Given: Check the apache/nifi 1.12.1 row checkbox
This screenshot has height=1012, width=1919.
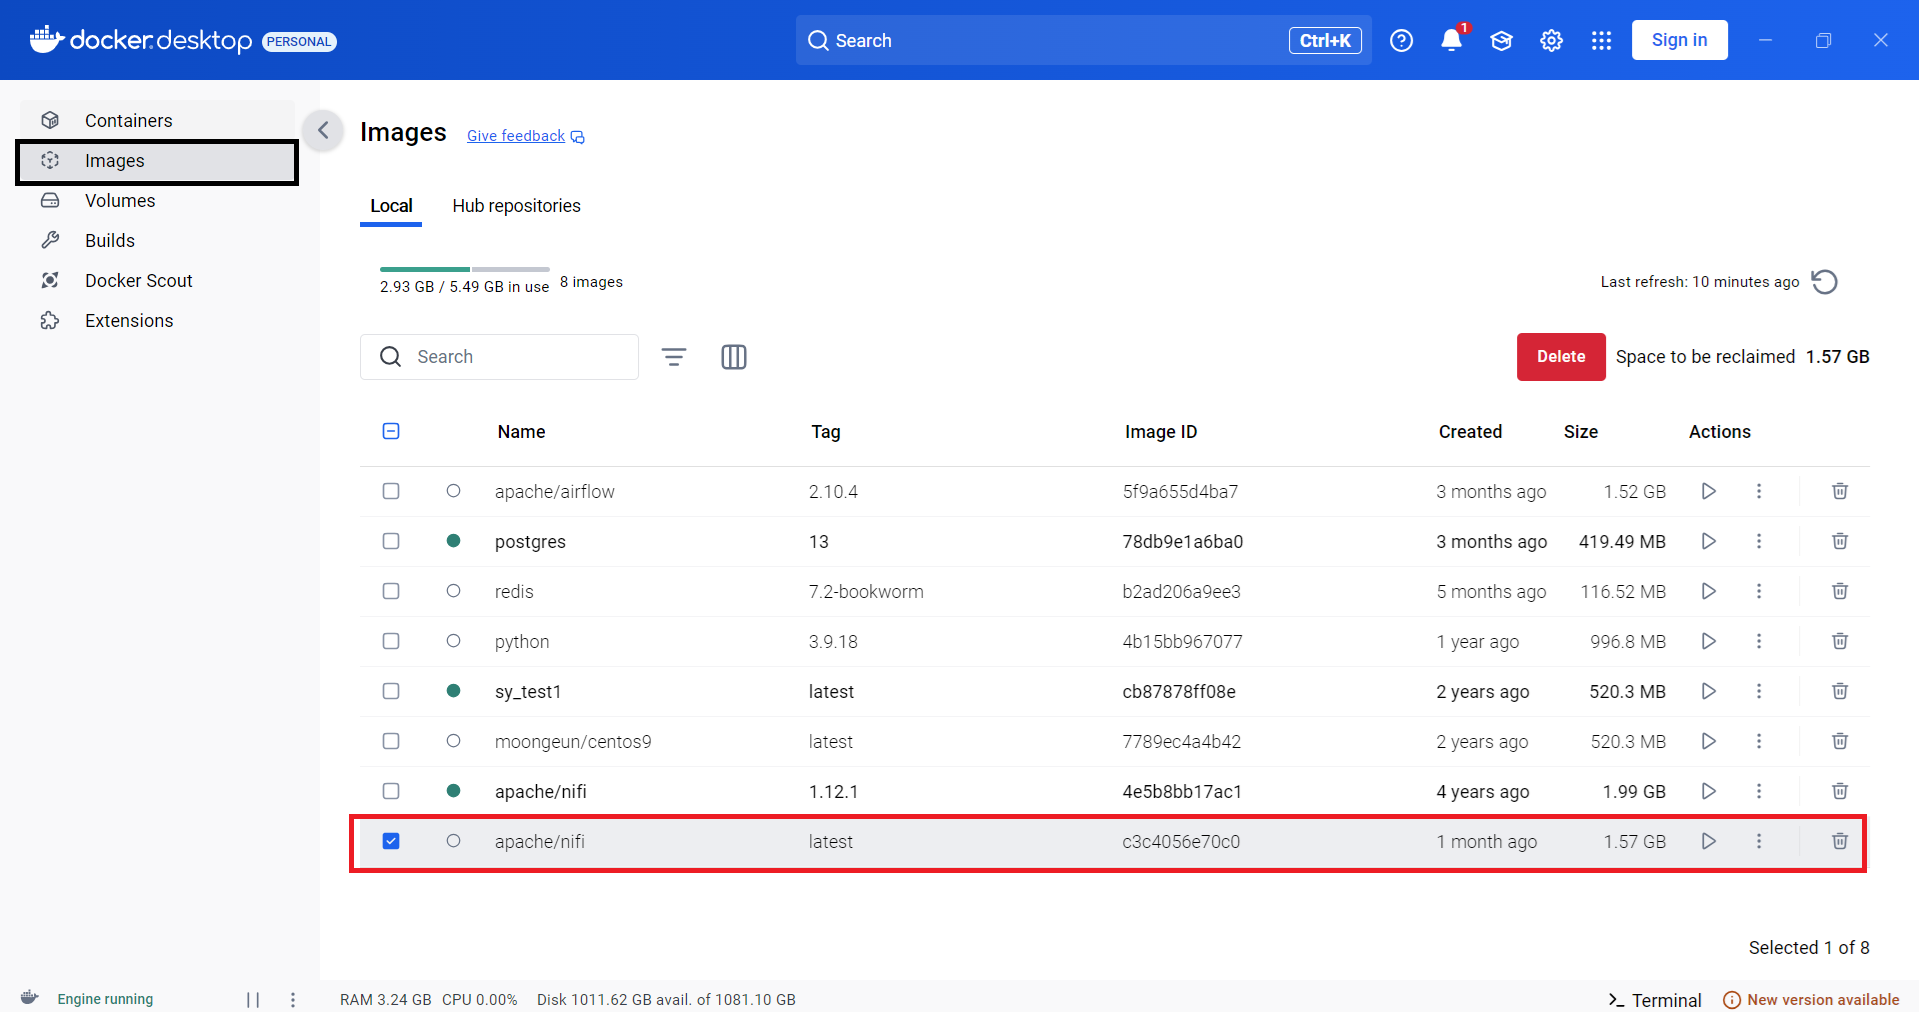Looking at the screenshot, I should (x=391, y=791).
